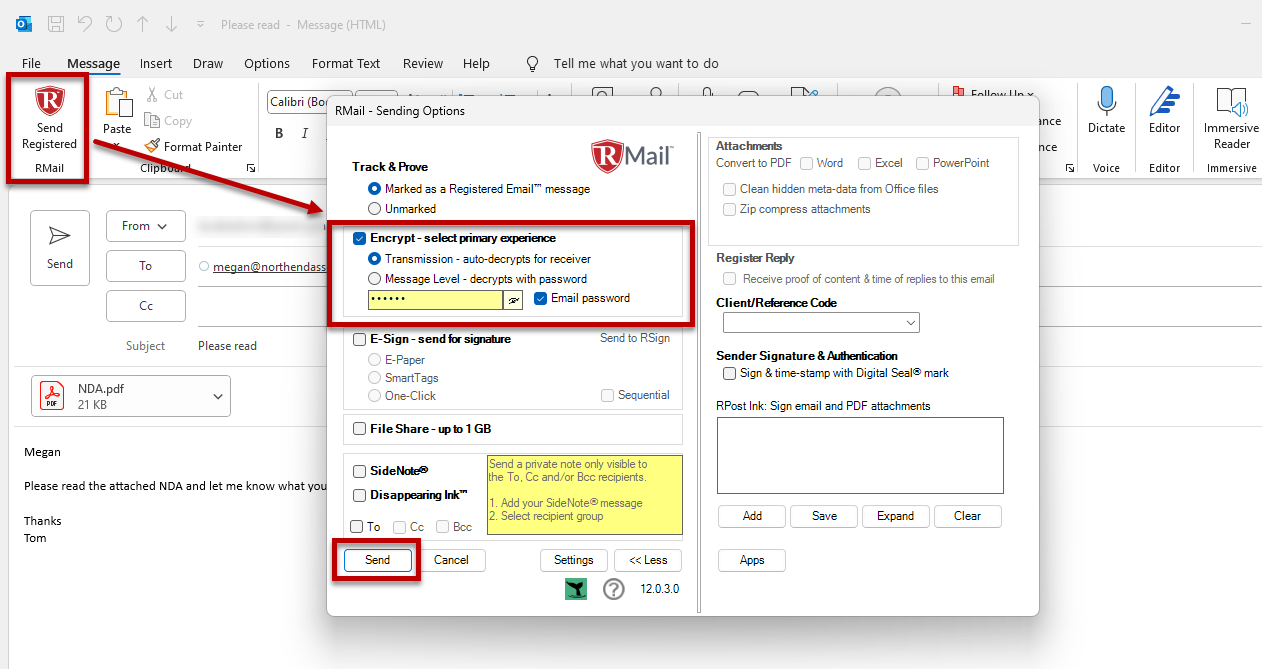Click the green whale tail icon
The width and height of the screenshot is (1262, 669).
point(576,589)
